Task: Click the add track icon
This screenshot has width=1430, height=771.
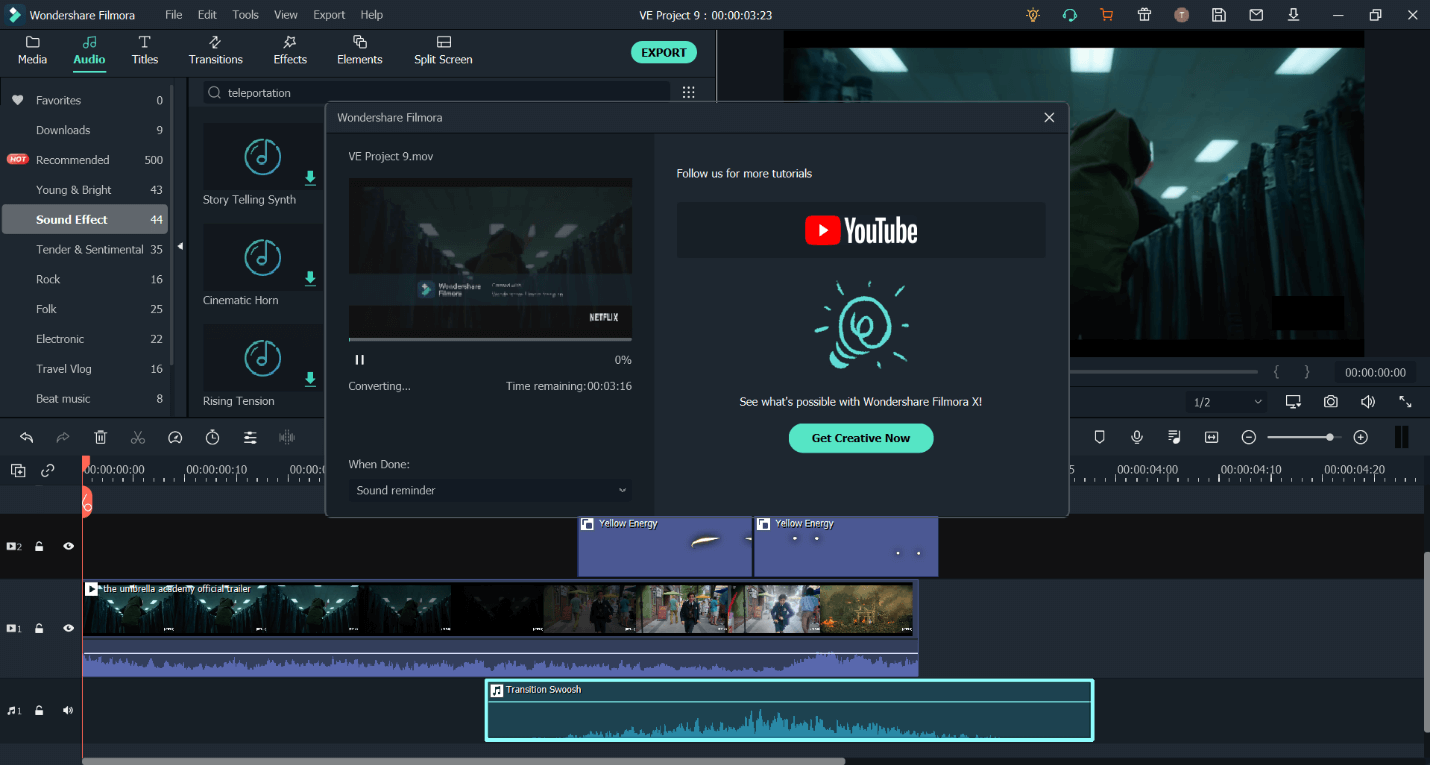Action: coord(18,470)
